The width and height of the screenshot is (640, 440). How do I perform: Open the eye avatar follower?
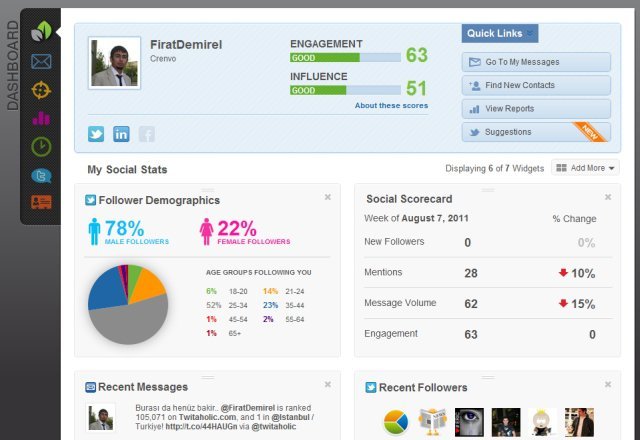coord(469,422)
